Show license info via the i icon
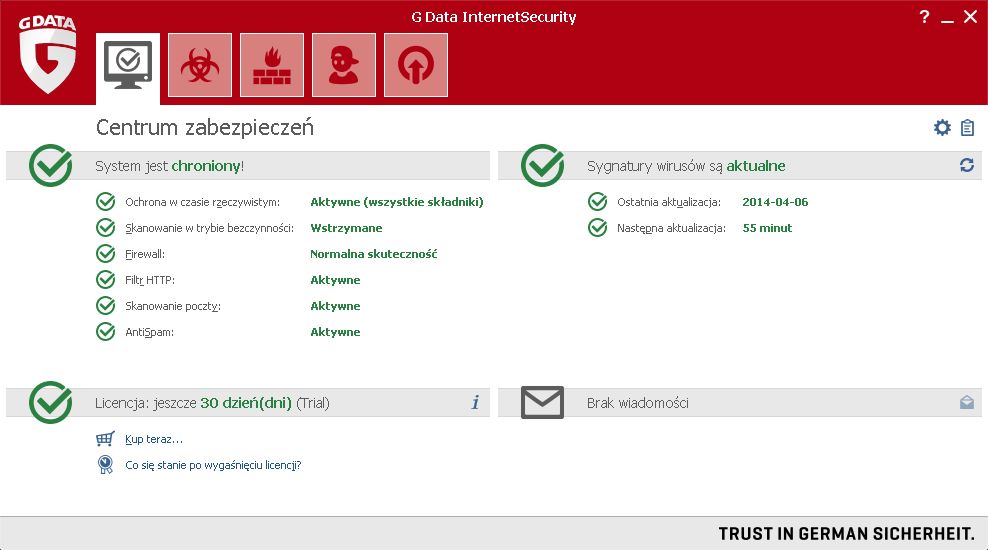 point(475,403)
